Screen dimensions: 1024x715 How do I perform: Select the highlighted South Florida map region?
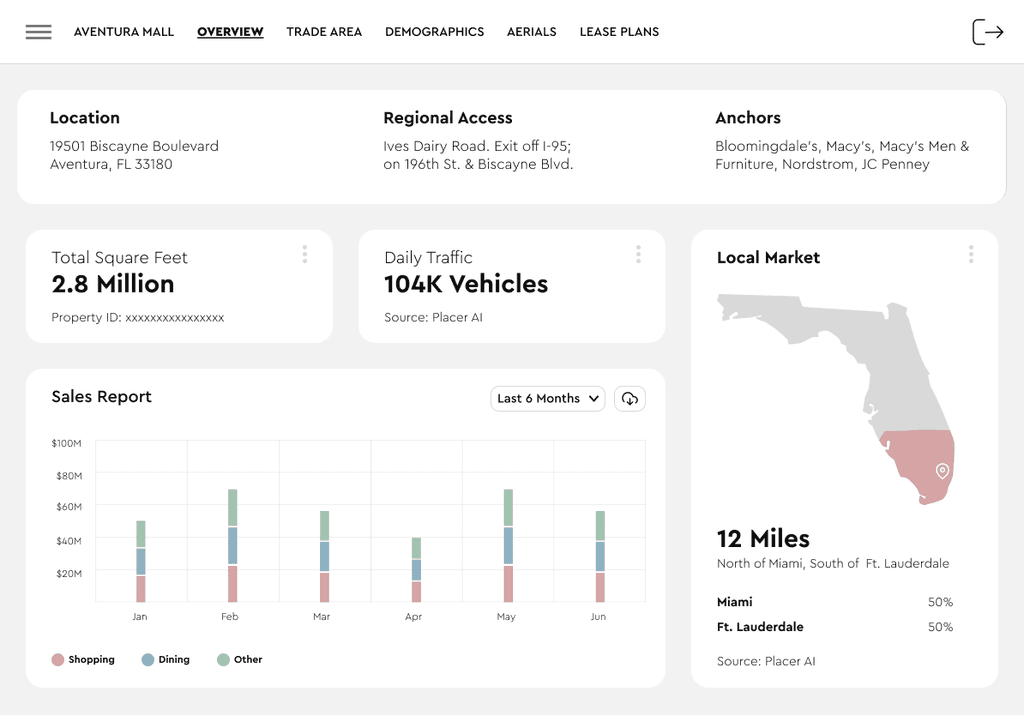coord(918,464)
